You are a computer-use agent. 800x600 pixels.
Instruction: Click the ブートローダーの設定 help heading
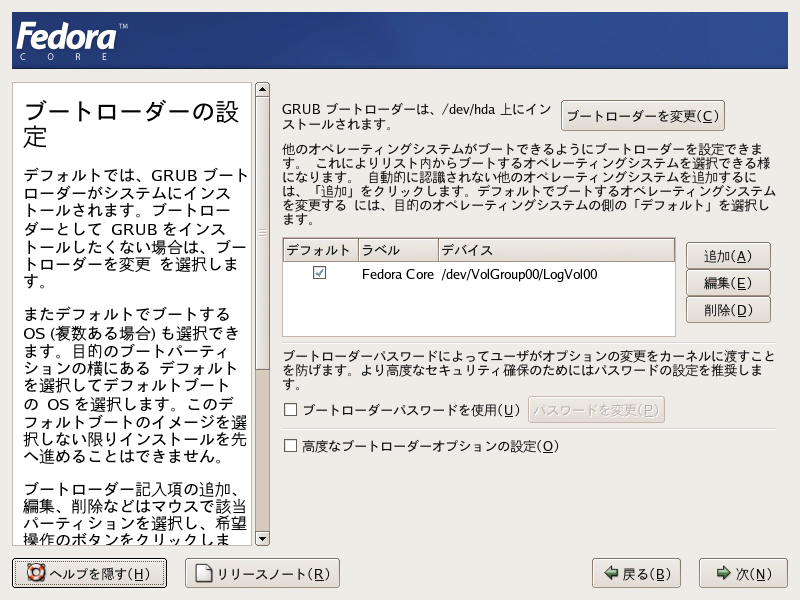click(x=131, y=124)
